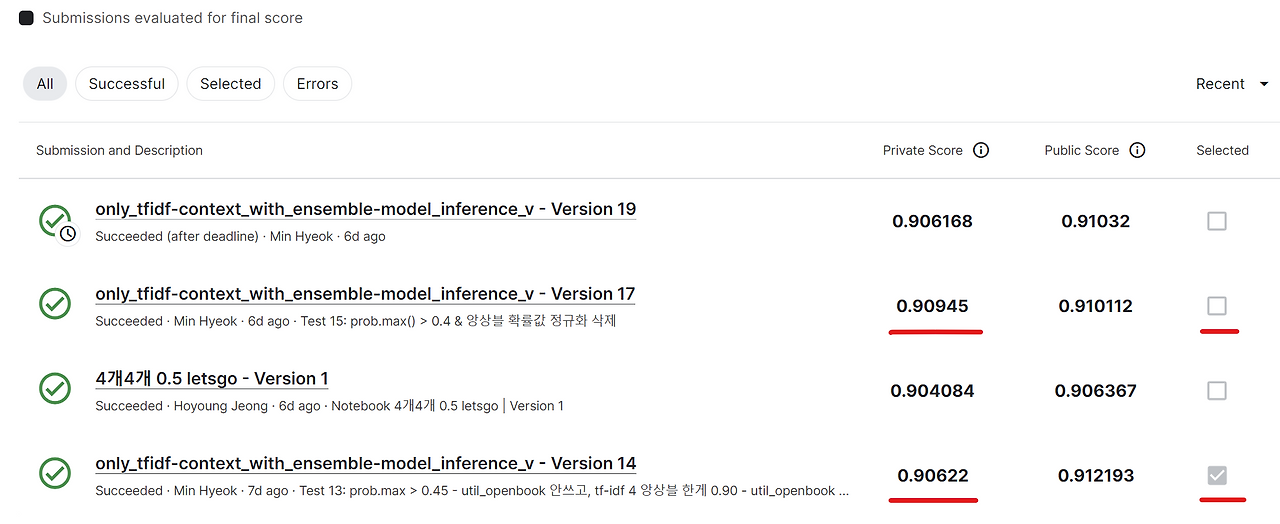Click the dropdown arrow next to Recent
1280x524 pixels.
coord(1264,85)
